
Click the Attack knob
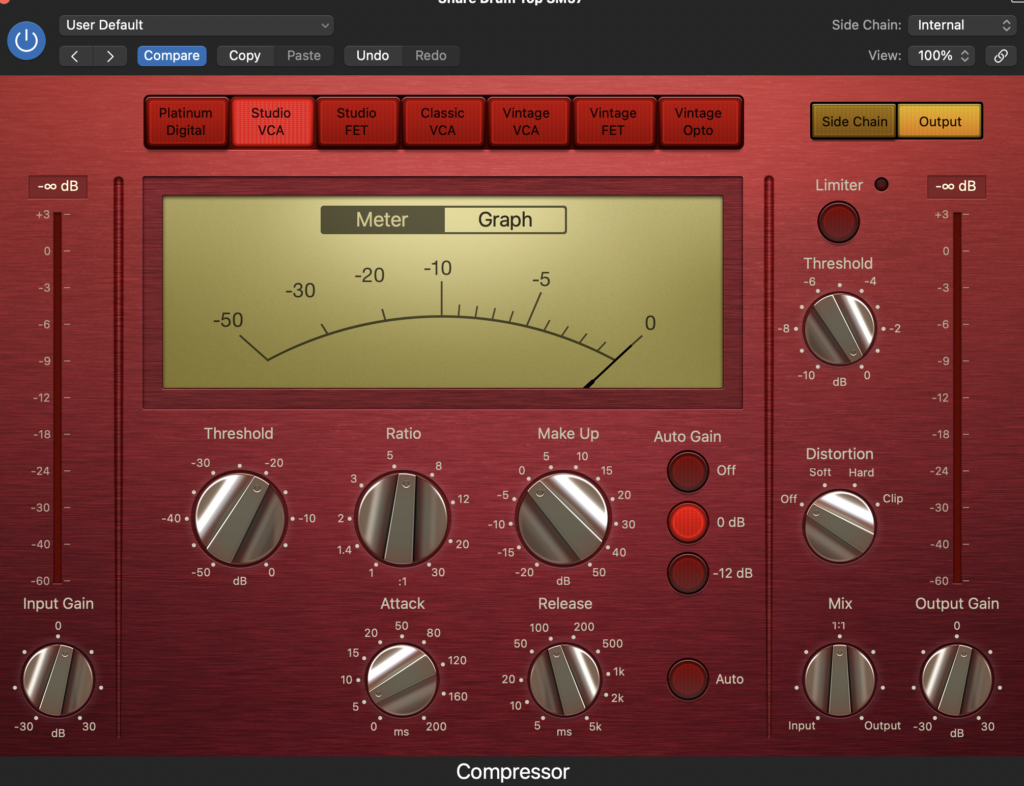(x=402, y=680)
